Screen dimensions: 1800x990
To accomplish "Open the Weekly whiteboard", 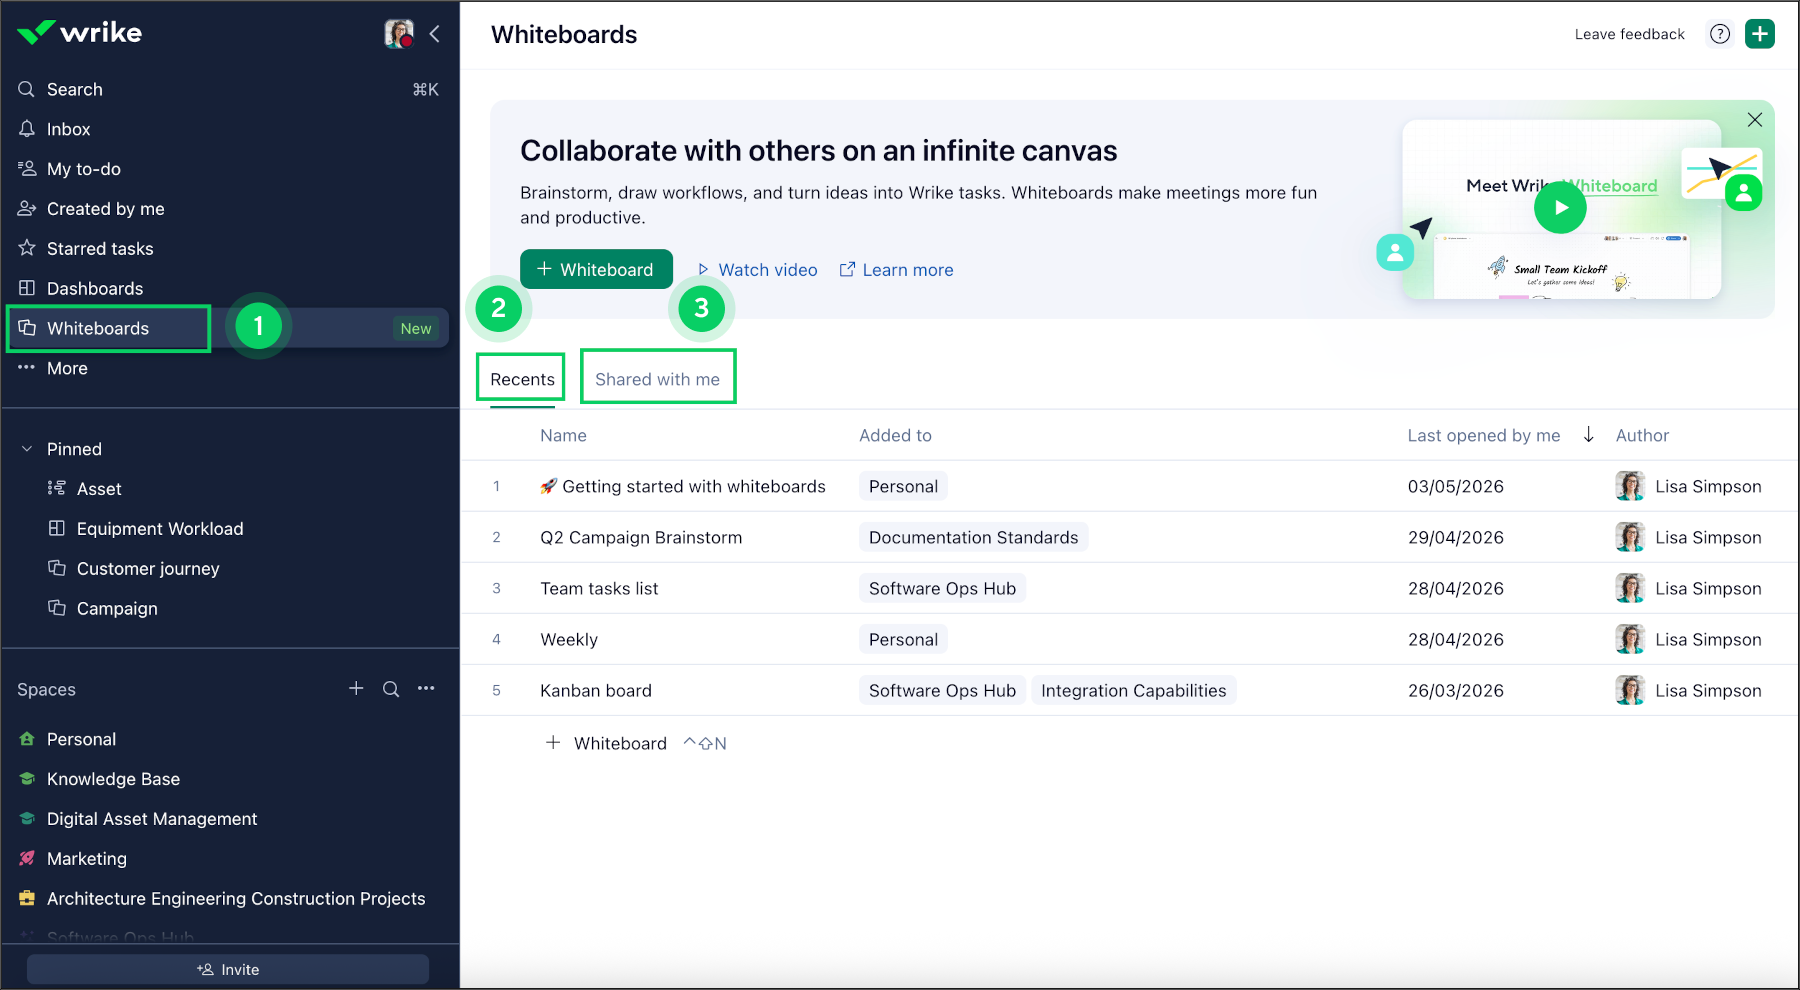I will [569, 639].
